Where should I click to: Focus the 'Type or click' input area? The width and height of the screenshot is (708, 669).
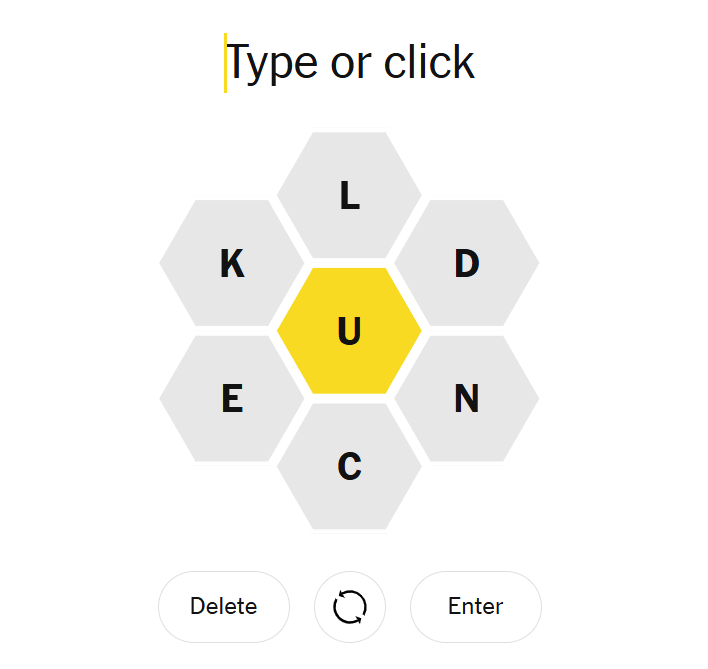pos(350,63)
